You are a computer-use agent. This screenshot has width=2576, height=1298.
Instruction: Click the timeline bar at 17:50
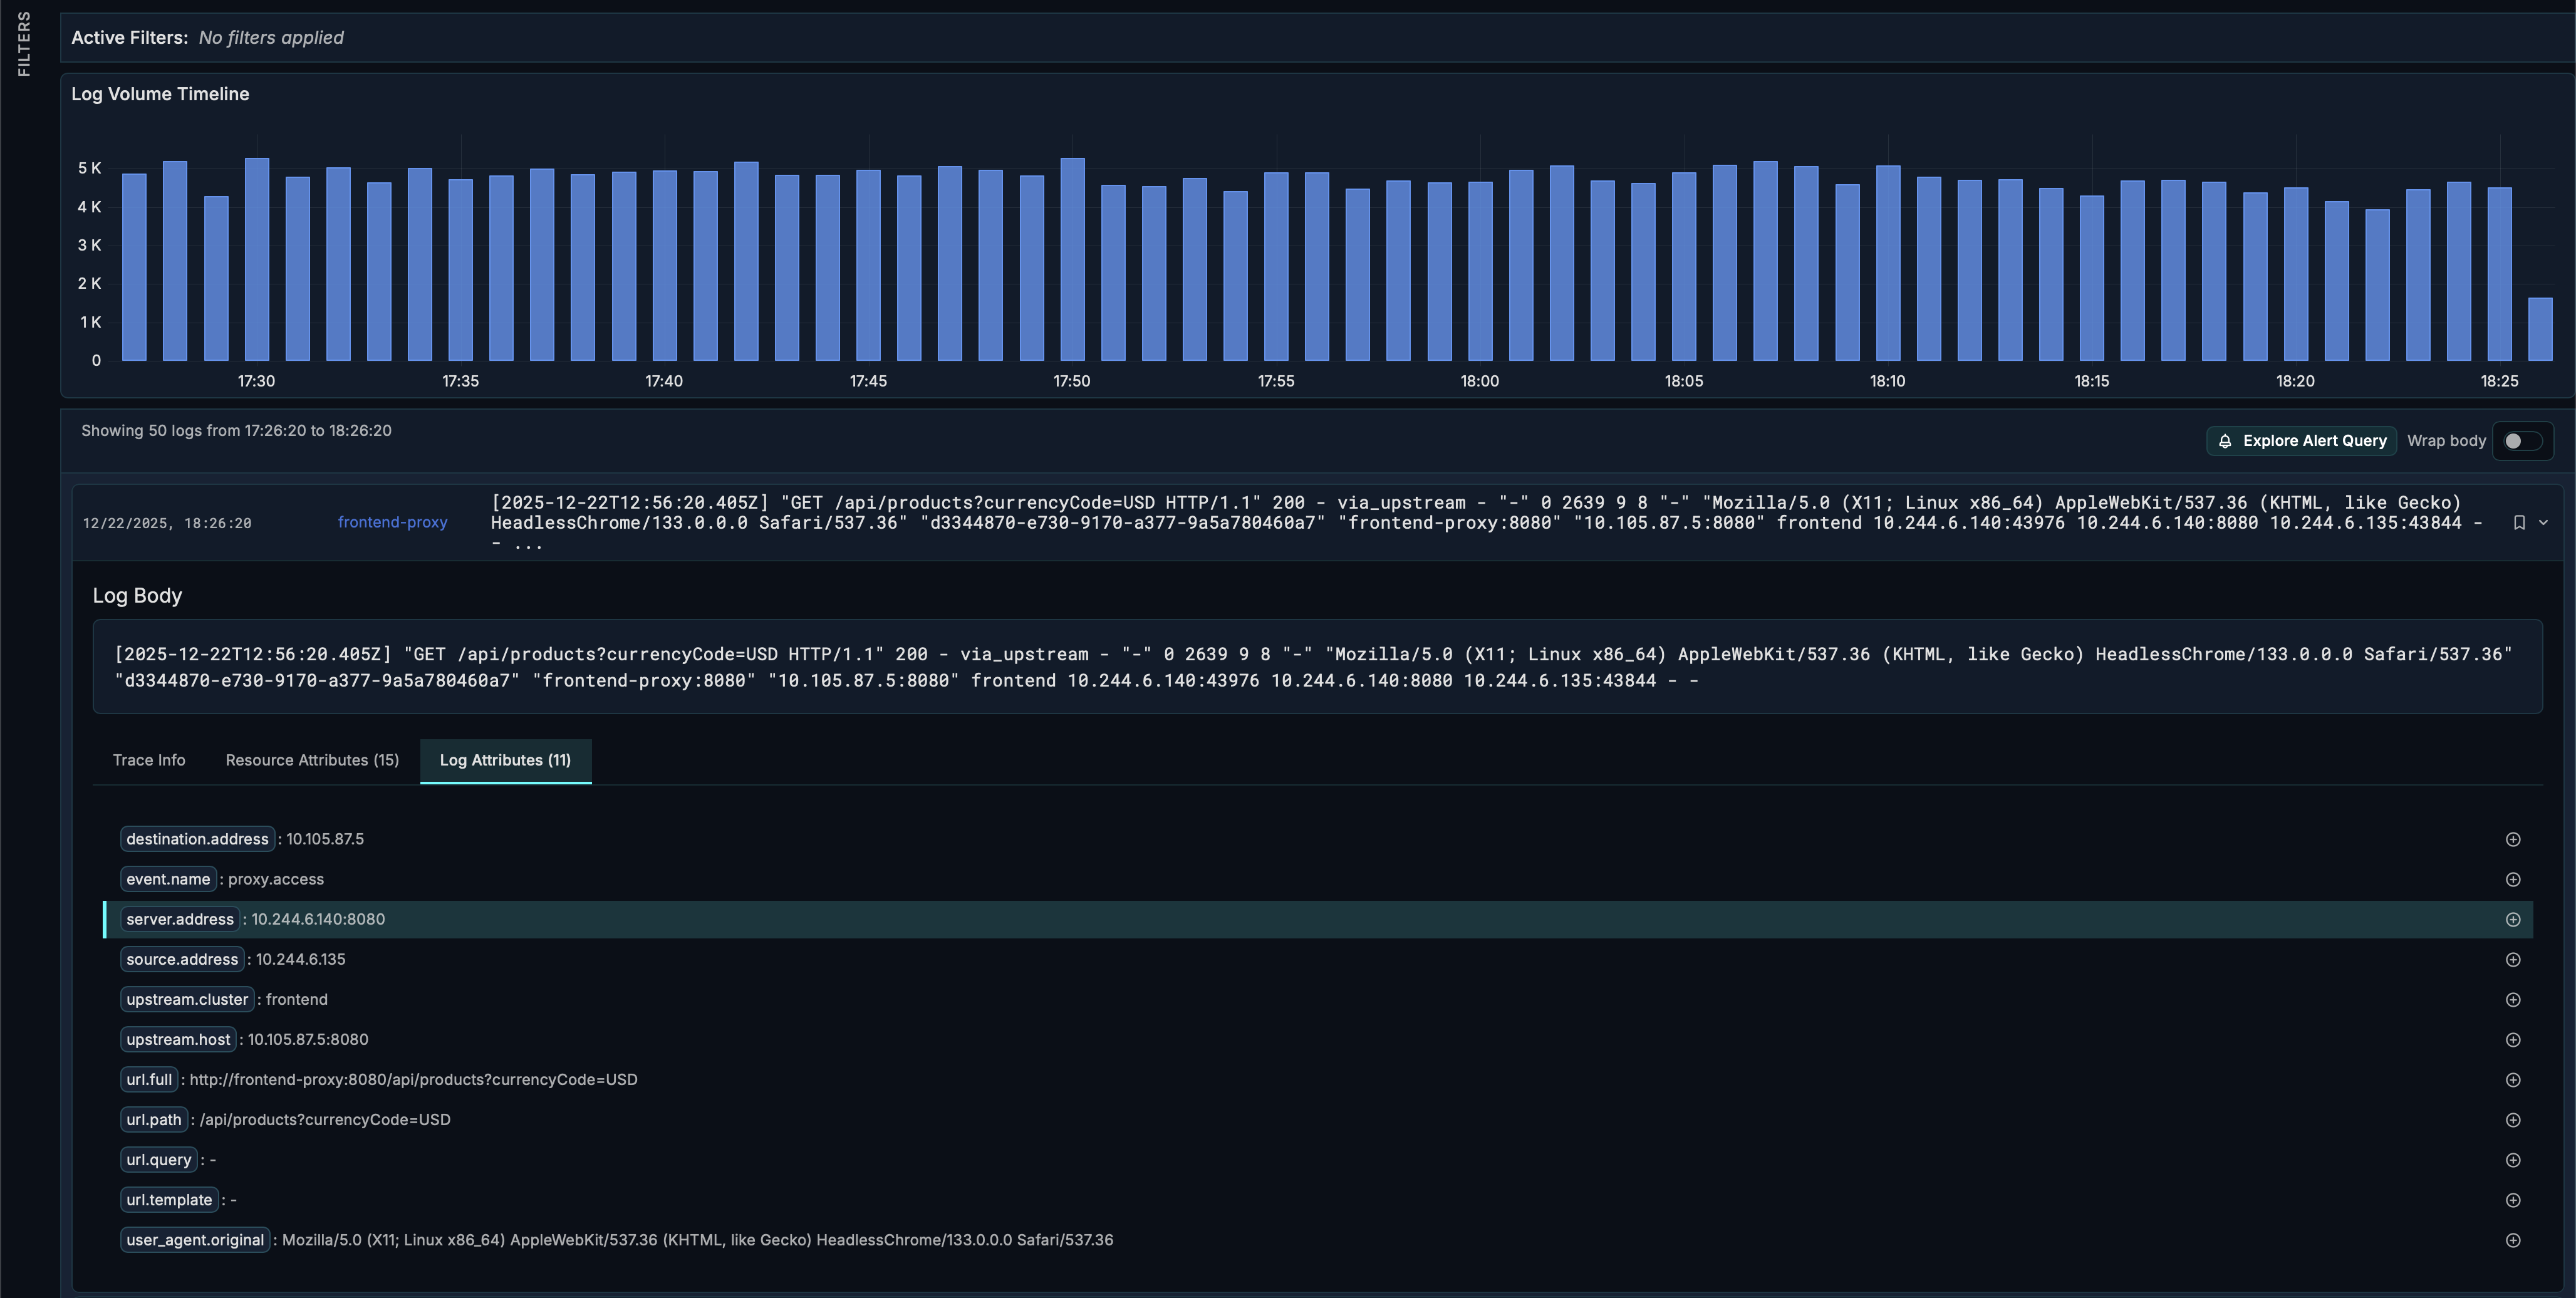click(x=1072, y=260)
